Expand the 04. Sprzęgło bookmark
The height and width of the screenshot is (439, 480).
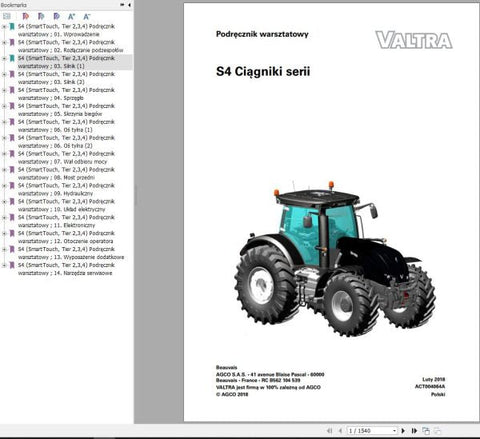pyautogui.click(x=4, y=90)
